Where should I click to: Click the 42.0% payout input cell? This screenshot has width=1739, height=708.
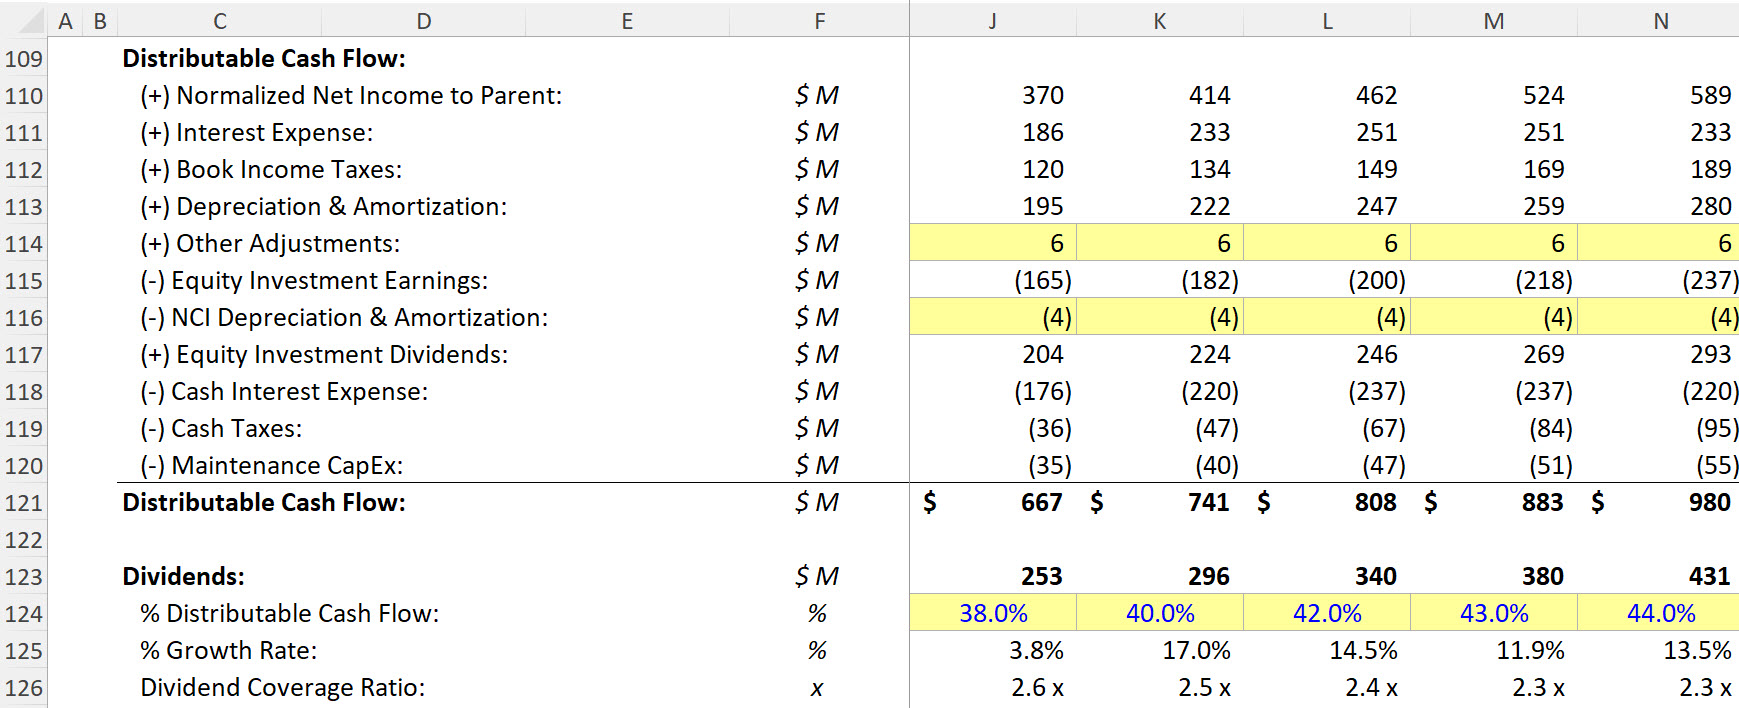pyautogui.click(x=1327, y=614)
